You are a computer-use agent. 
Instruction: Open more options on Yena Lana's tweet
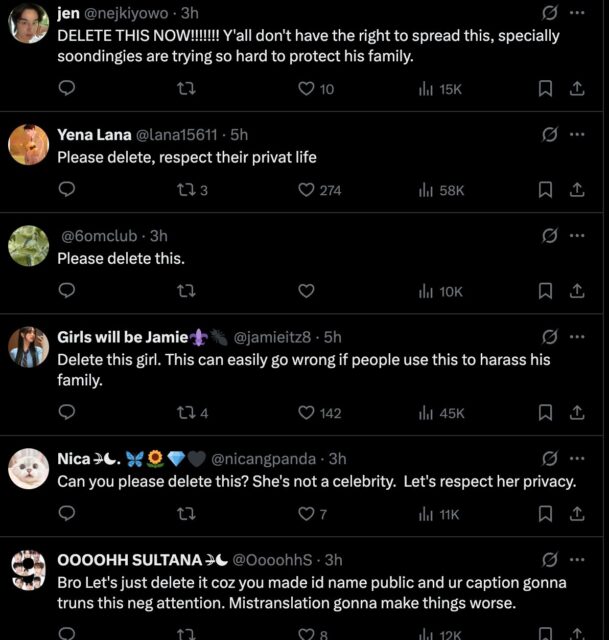[x=576, y=134]
